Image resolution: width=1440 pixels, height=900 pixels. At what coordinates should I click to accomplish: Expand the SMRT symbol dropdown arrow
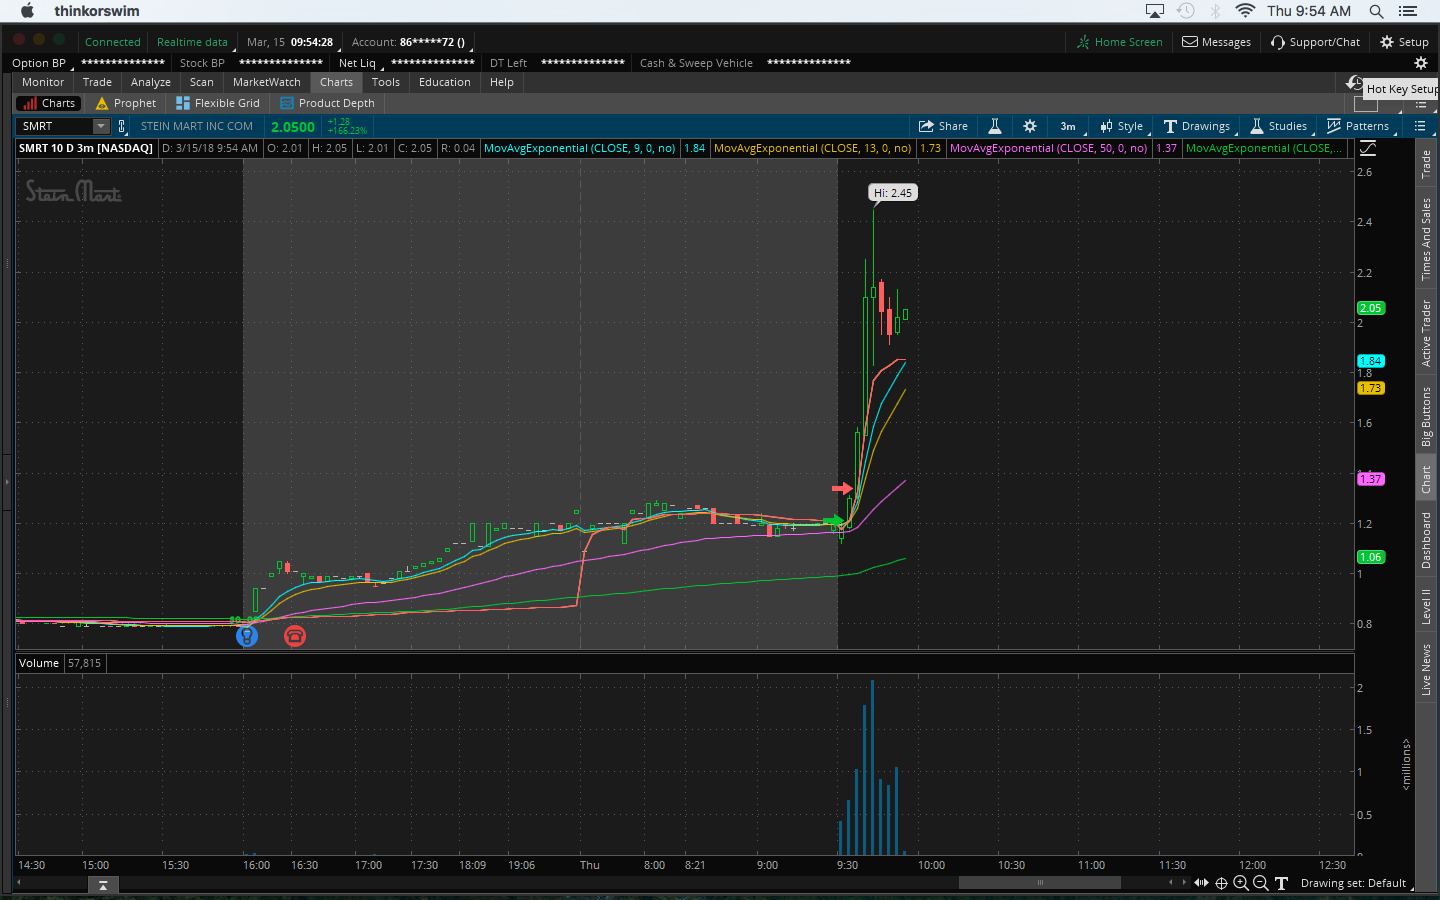101,126
